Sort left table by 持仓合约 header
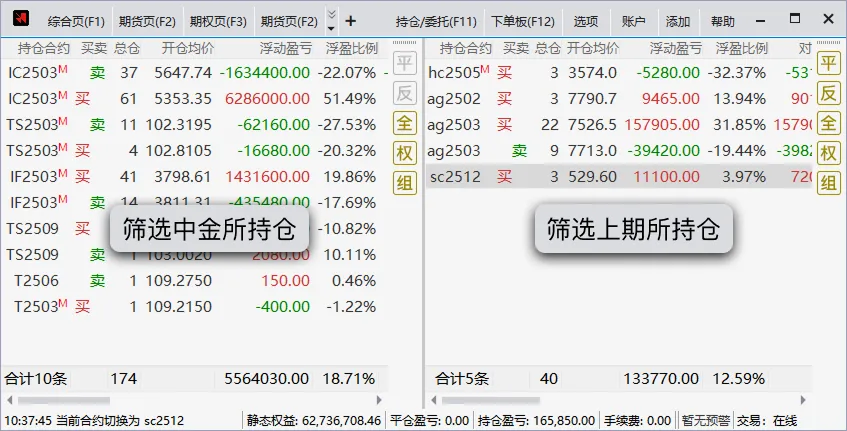Viewport: 847px width, 431px height. [44, 49]
